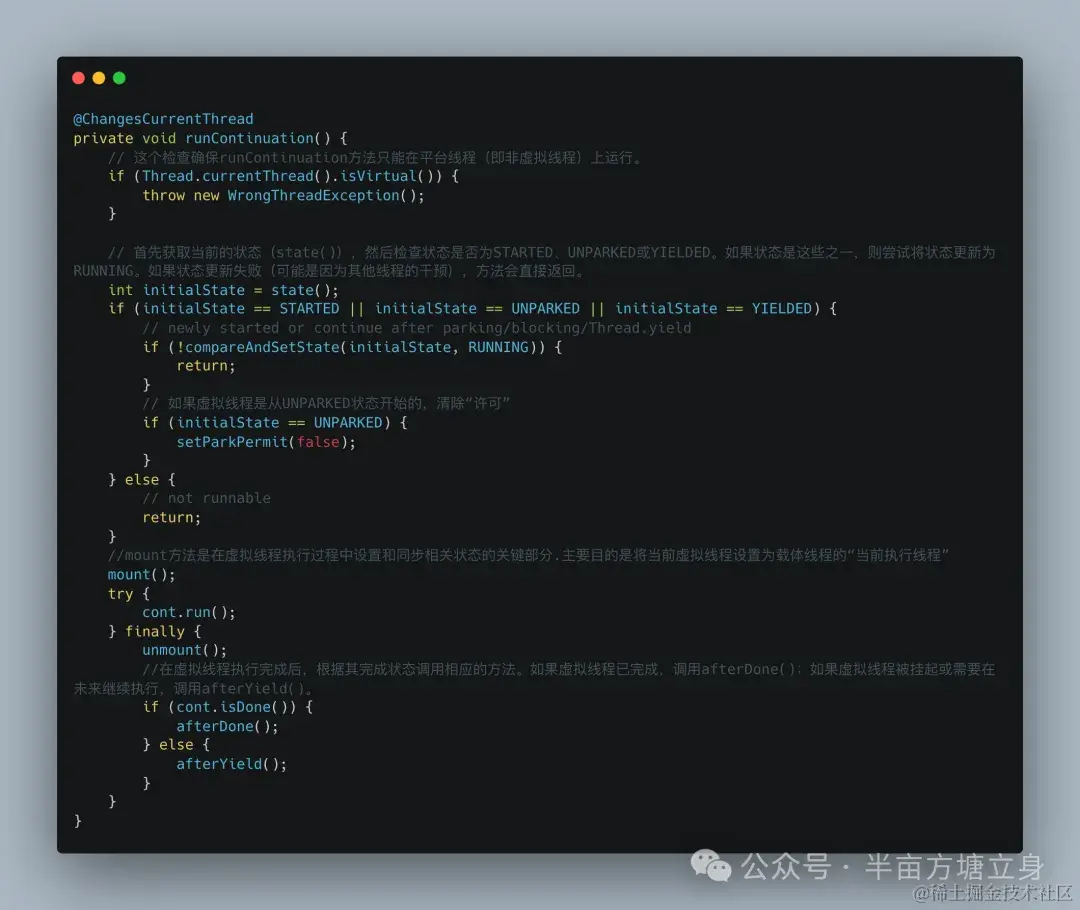Click the comment starting '//在虚拟线程执行完成后'
The height and width of the screenshot is (910, 1080).
tap(534, 679)
